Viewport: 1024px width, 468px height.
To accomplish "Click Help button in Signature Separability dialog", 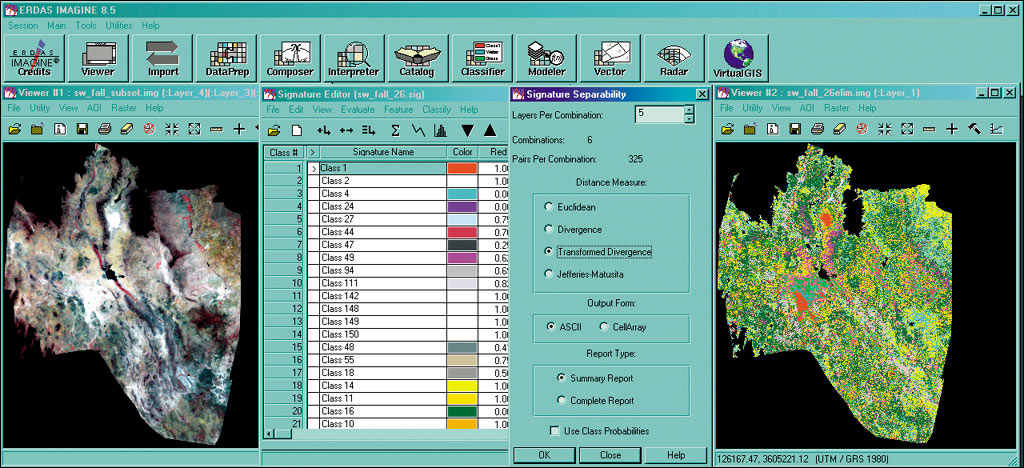I will 676,455.
